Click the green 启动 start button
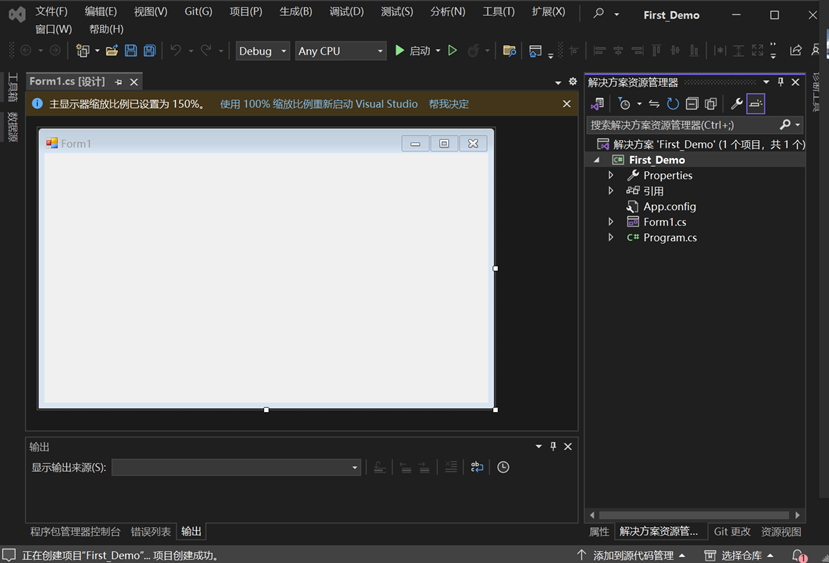This screenshot has height=563, width=829. [x=414, y=51]
